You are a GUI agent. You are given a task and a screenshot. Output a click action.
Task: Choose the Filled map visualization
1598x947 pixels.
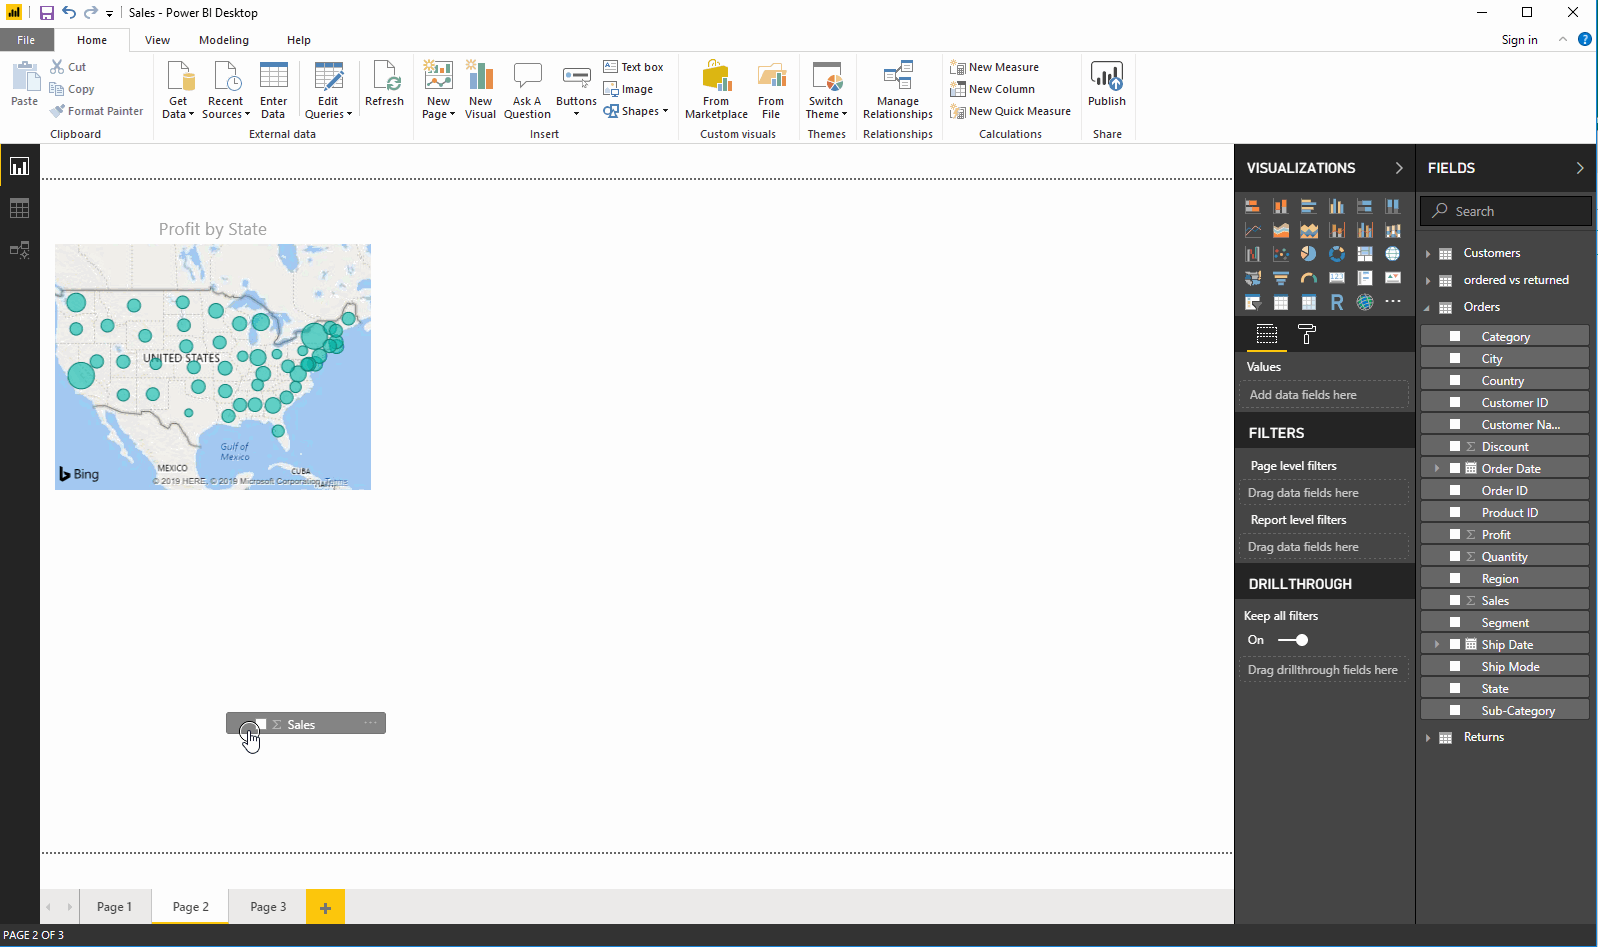[1252, 278]
